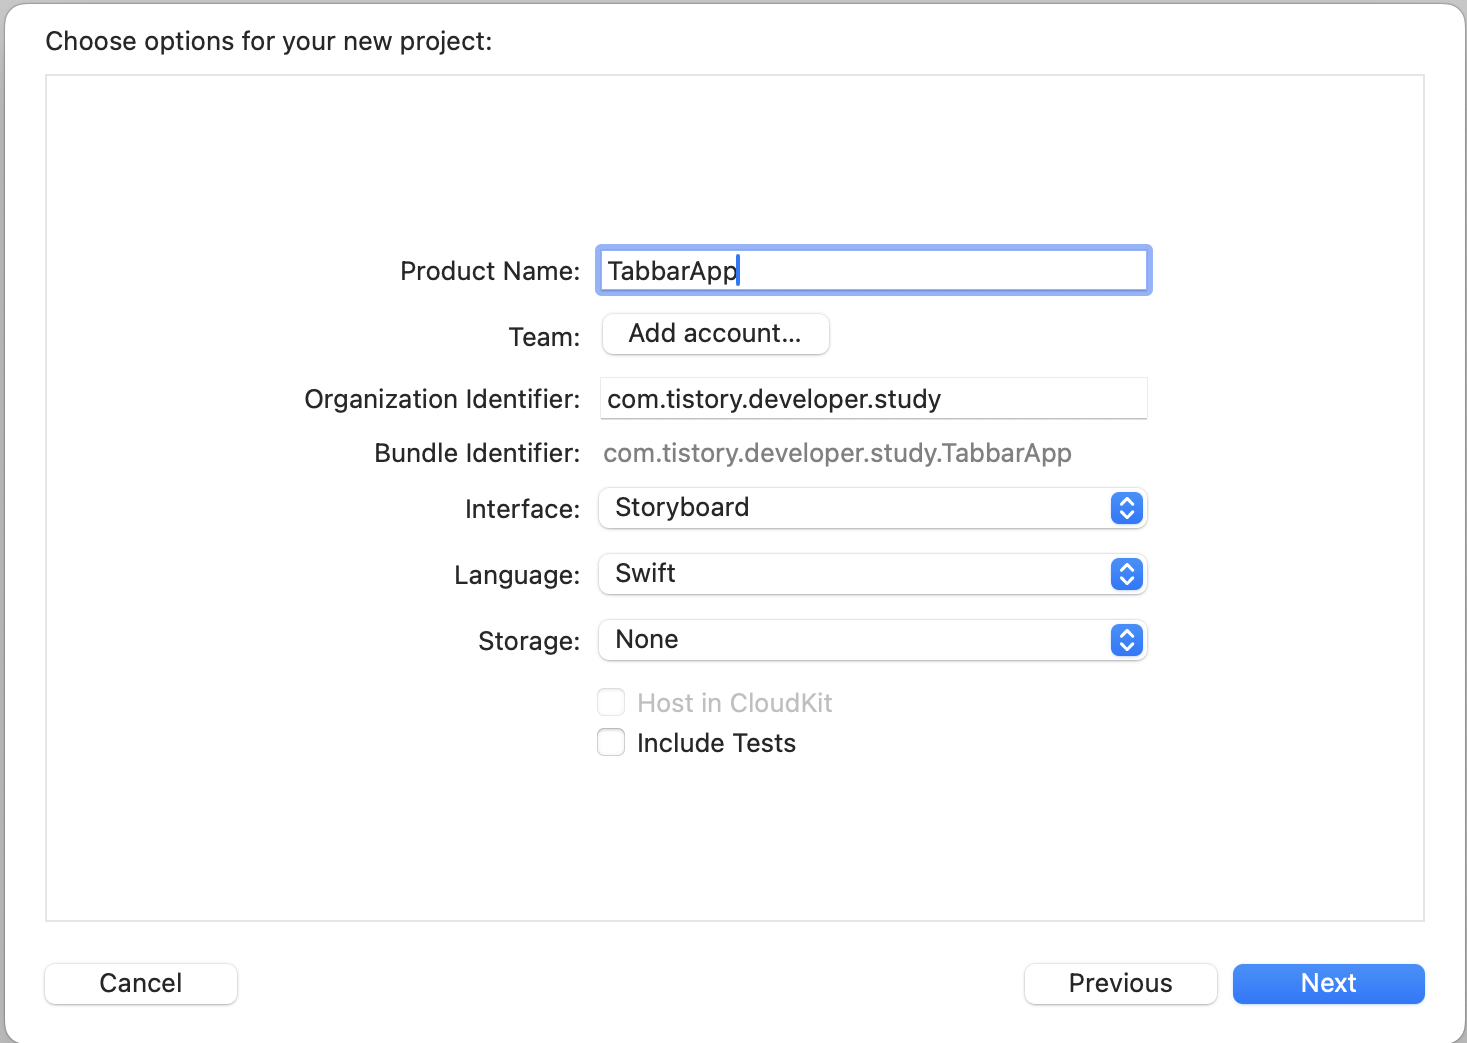
Task: Click the Add account... team button
Action: click(715, 334)
